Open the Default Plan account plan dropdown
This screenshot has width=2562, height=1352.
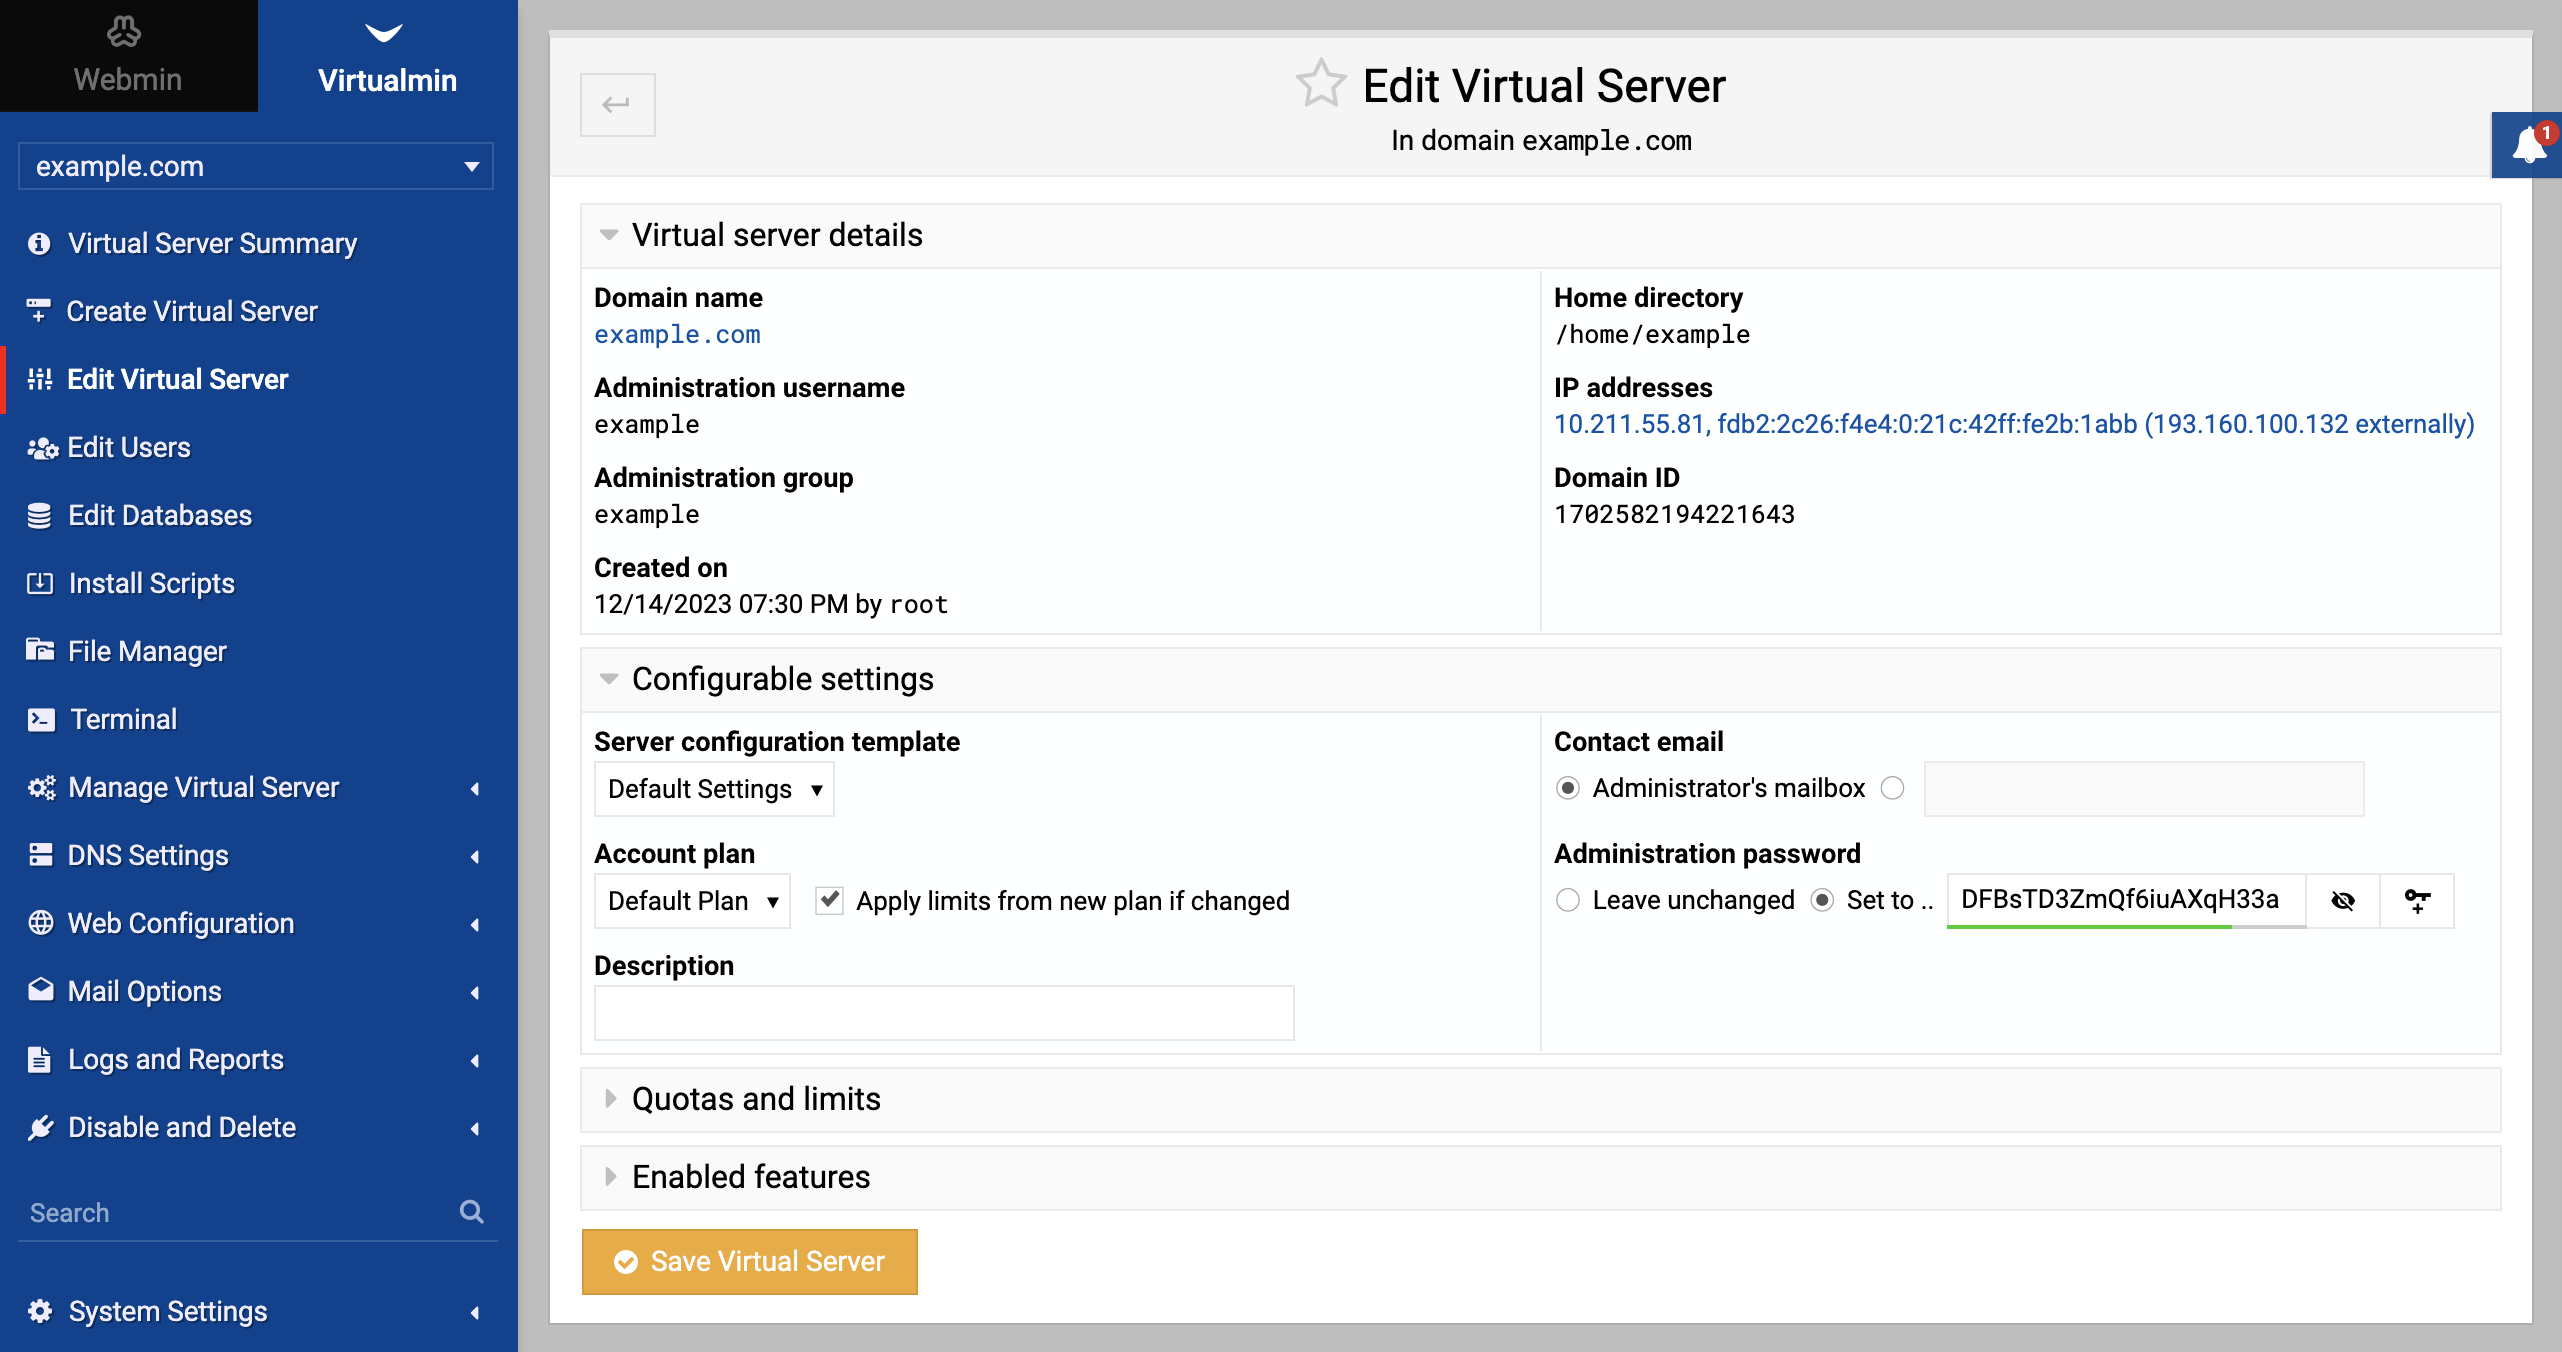(x=692, y=901)
